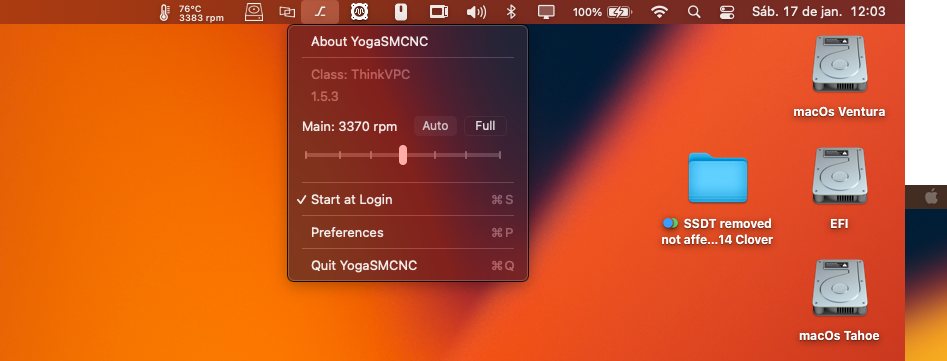This screenshot has width=947, height=361.
Task: Set fan to Auto mode
Action: 435,126
